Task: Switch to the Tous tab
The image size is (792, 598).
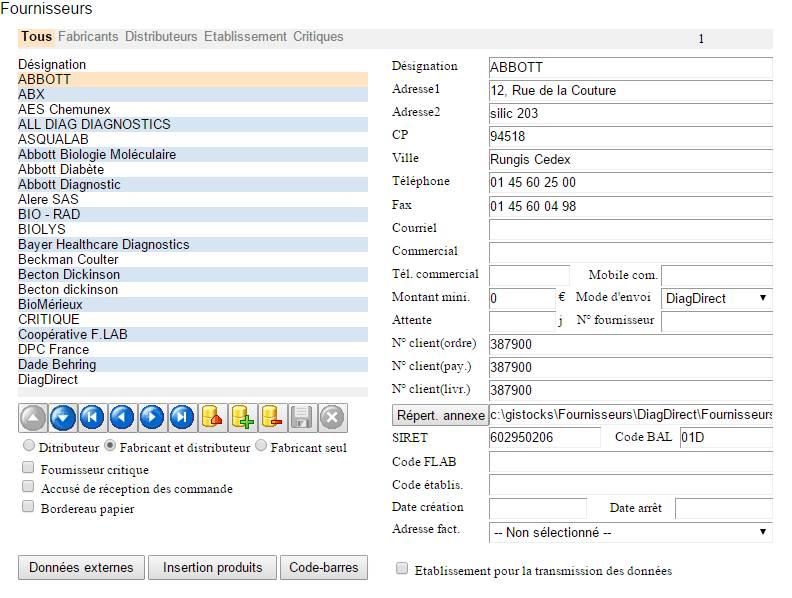Action: 36,37
